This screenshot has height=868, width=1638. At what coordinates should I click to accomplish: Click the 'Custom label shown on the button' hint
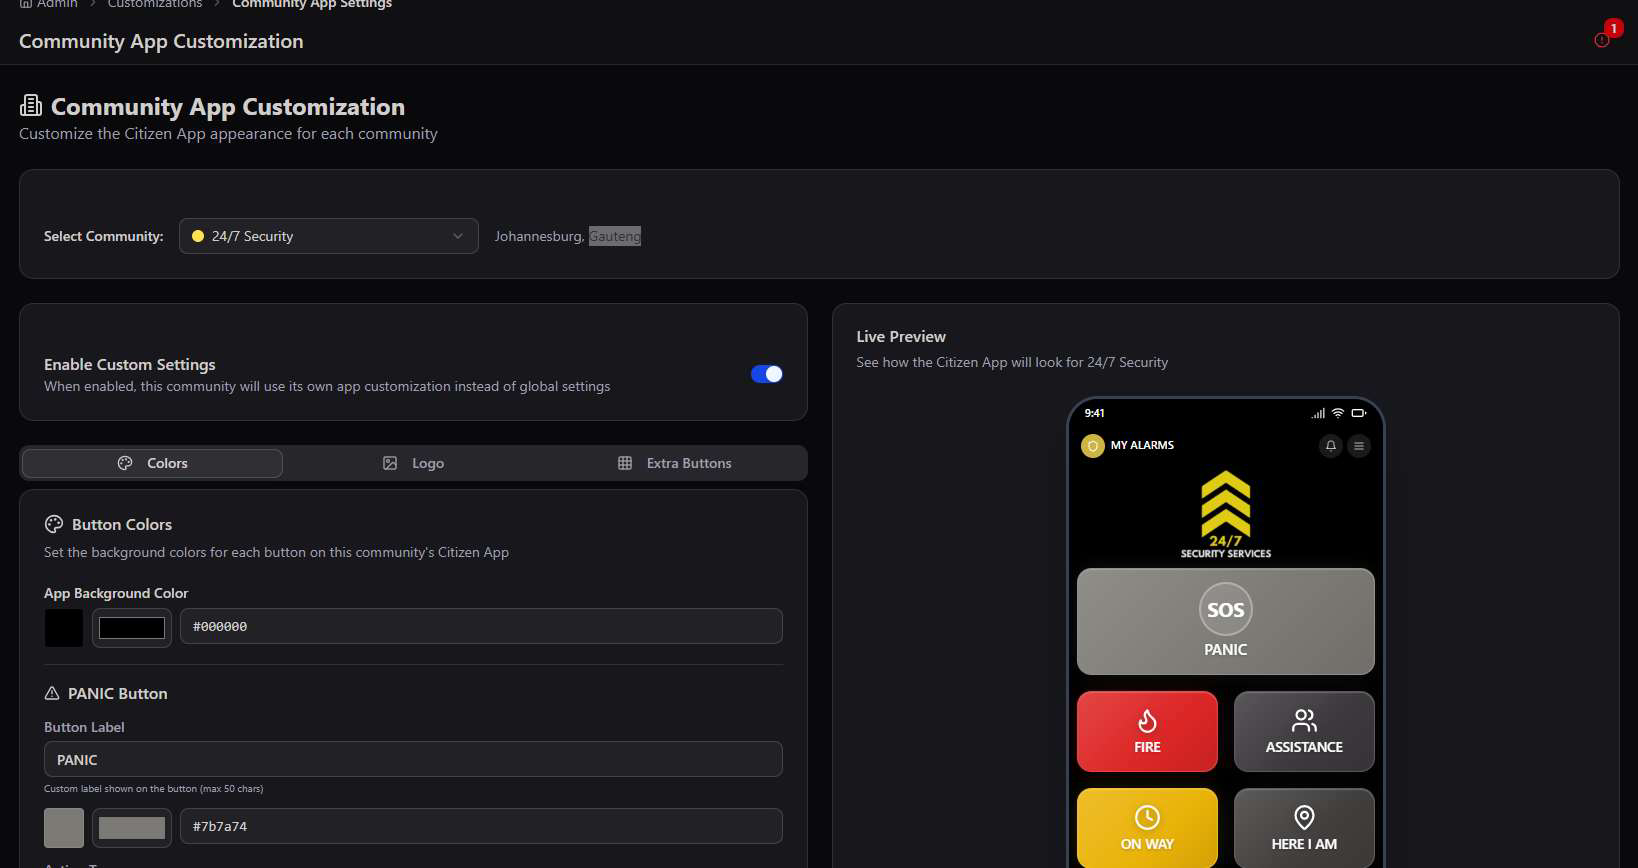point(154,789)
